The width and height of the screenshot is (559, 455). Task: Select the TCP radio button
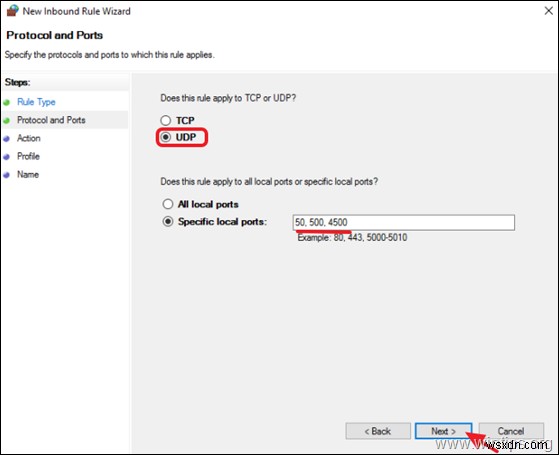click(x=165, y=121)
